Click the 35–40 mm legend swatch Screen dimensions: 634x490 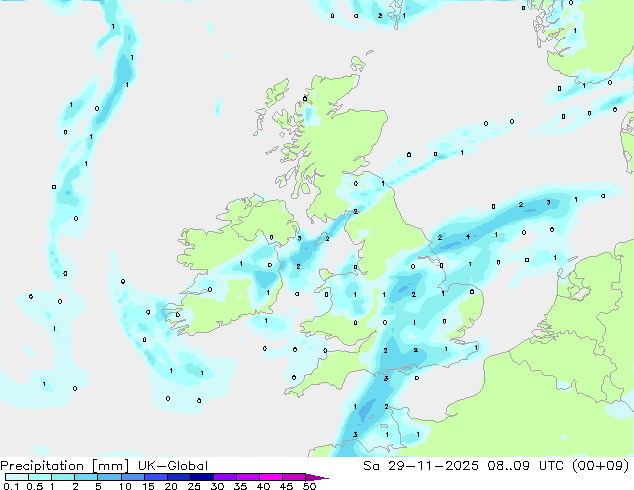(248, 477)
